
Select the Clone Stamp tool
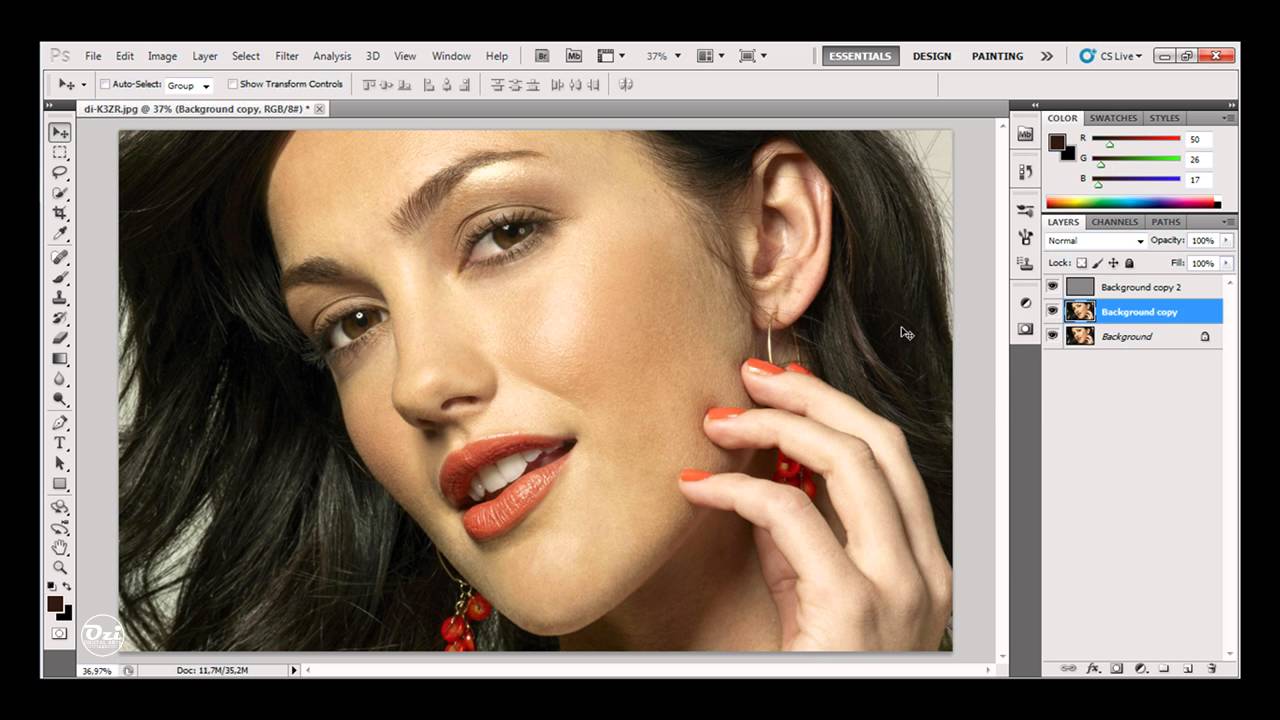point(60,298)
